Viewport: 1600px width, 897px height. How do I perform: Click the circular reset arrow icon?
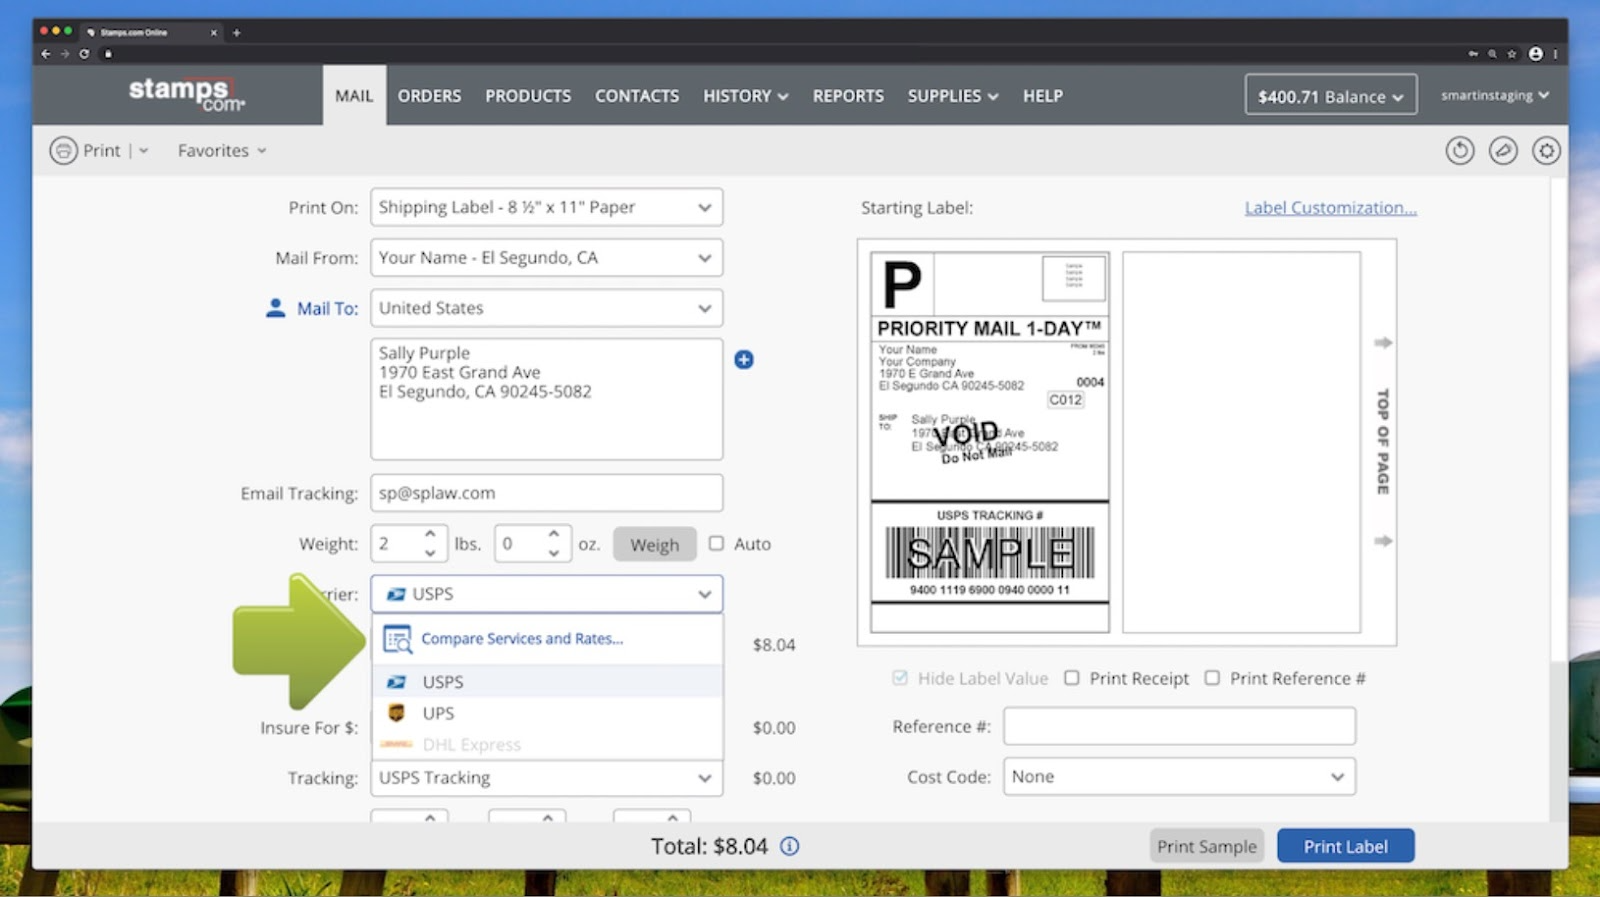tap(1459, 151)
